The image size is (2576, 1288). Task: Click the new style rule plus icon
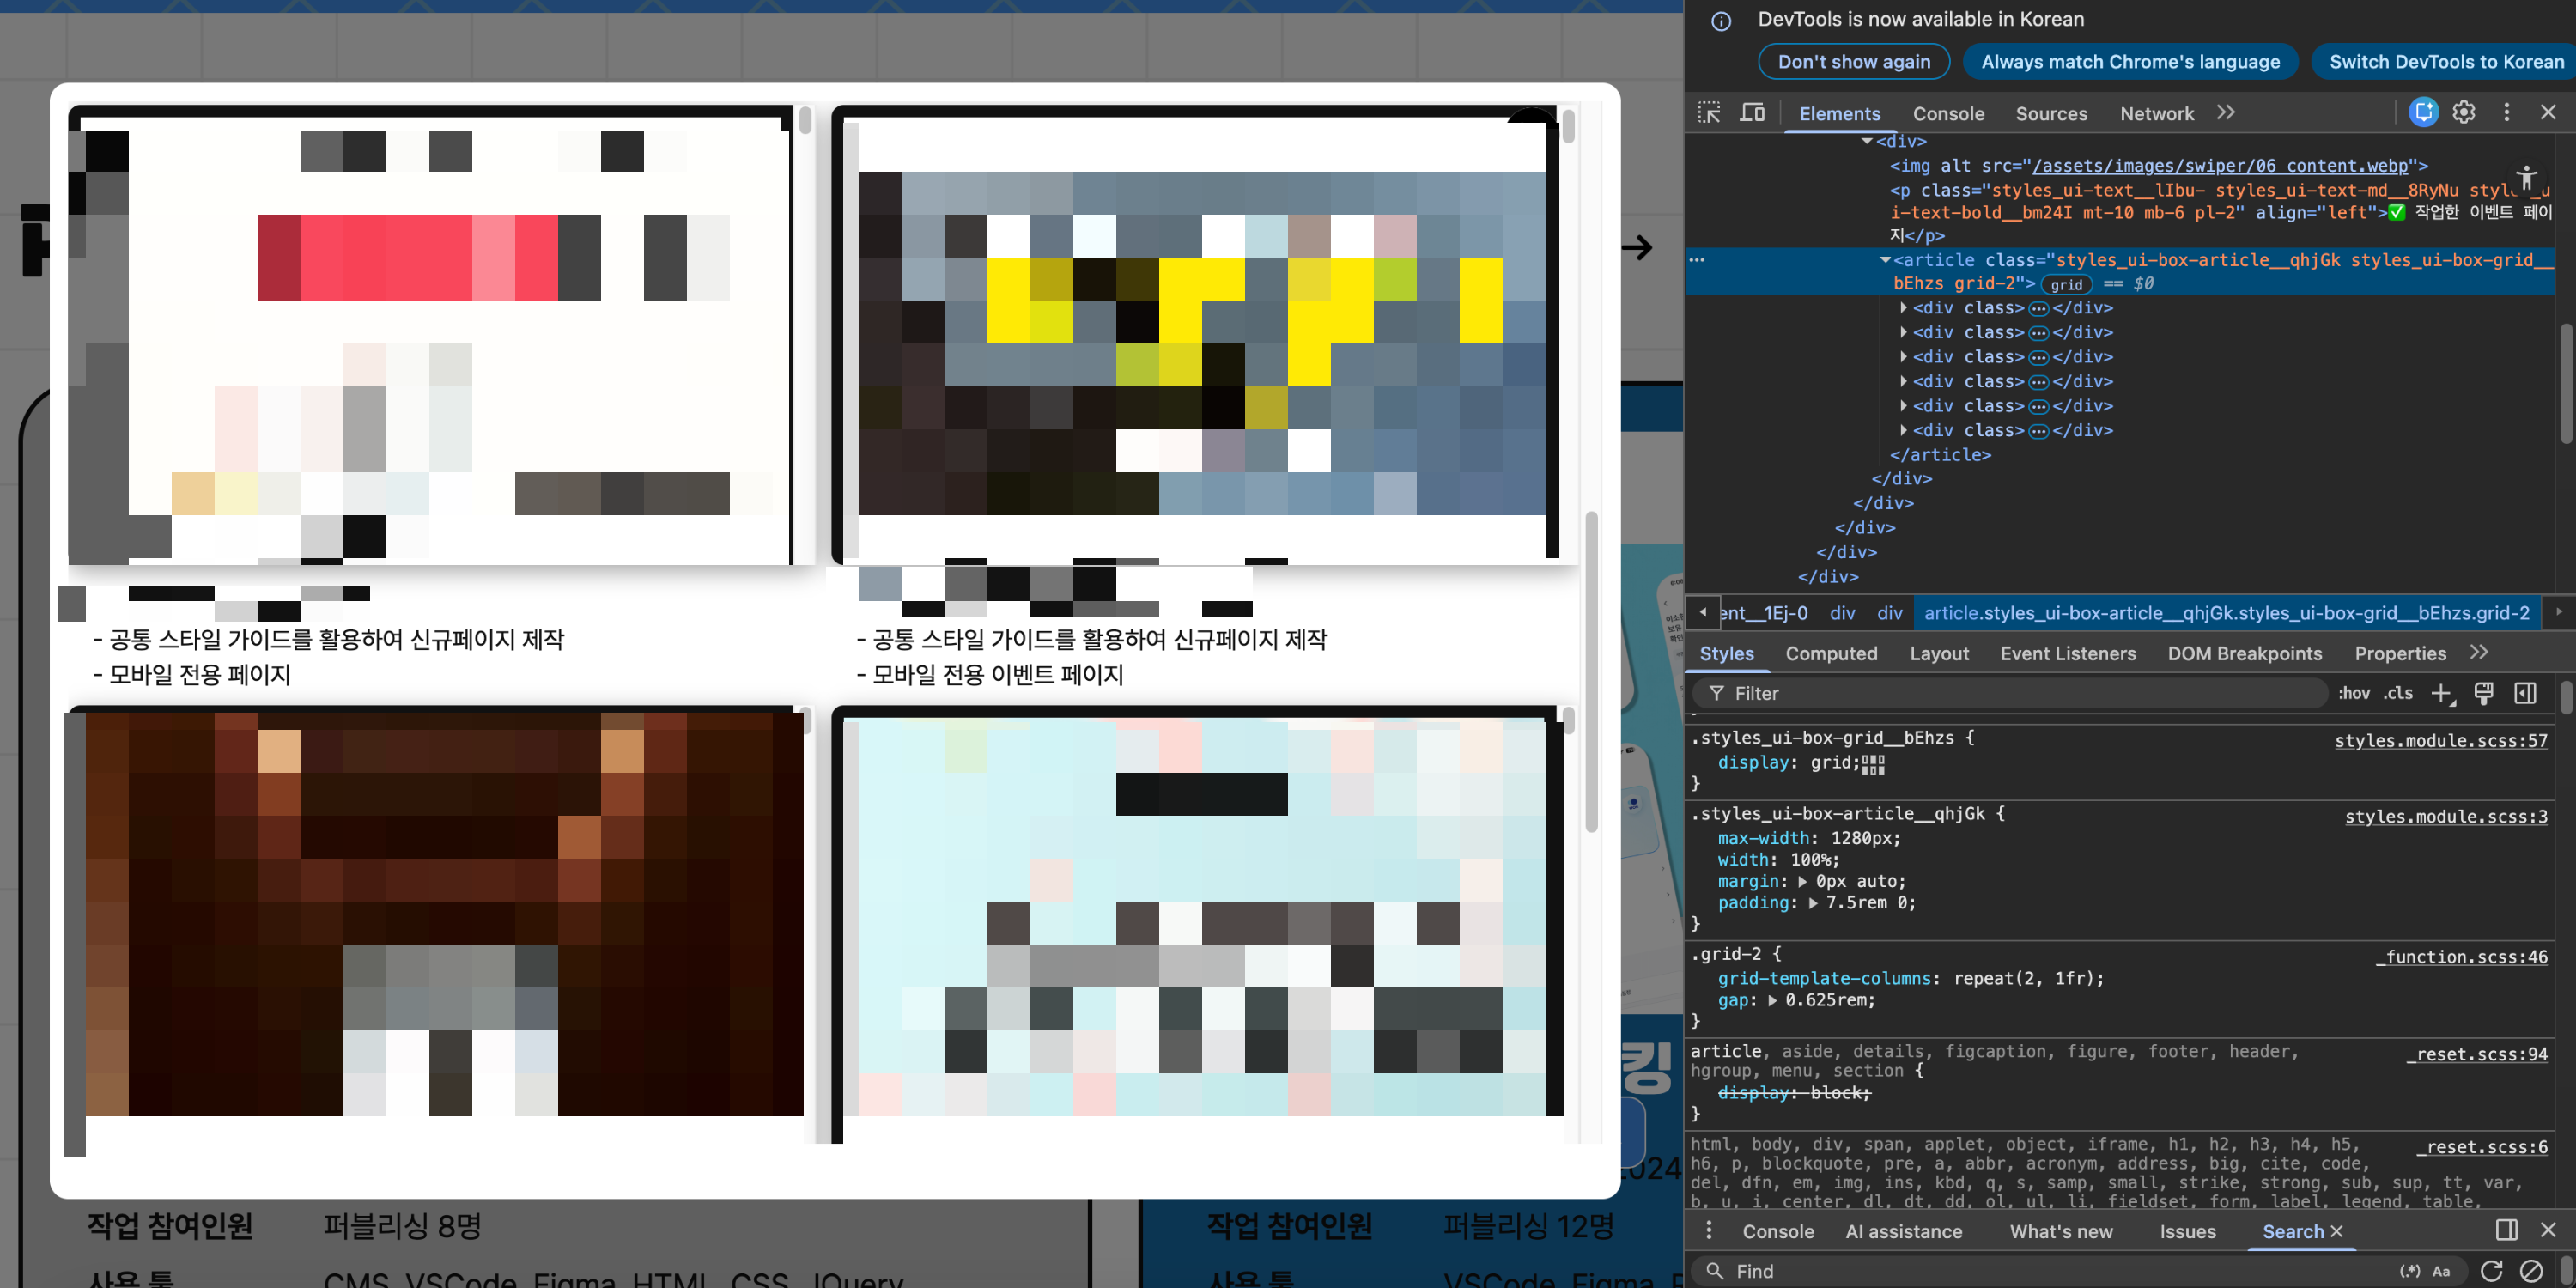[x=2441, y=693]
